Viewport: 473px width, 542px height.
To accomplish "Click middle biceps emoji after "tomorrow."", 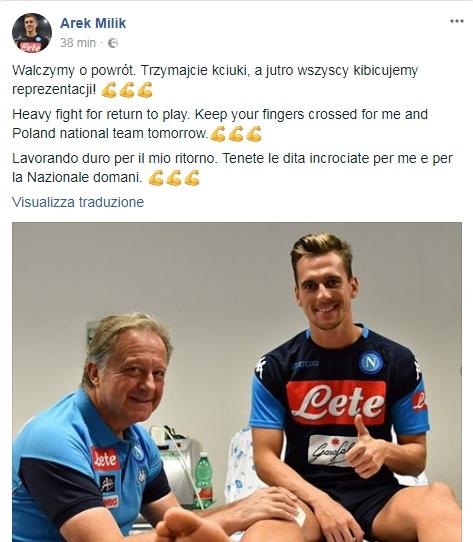I will click(236, 134).
